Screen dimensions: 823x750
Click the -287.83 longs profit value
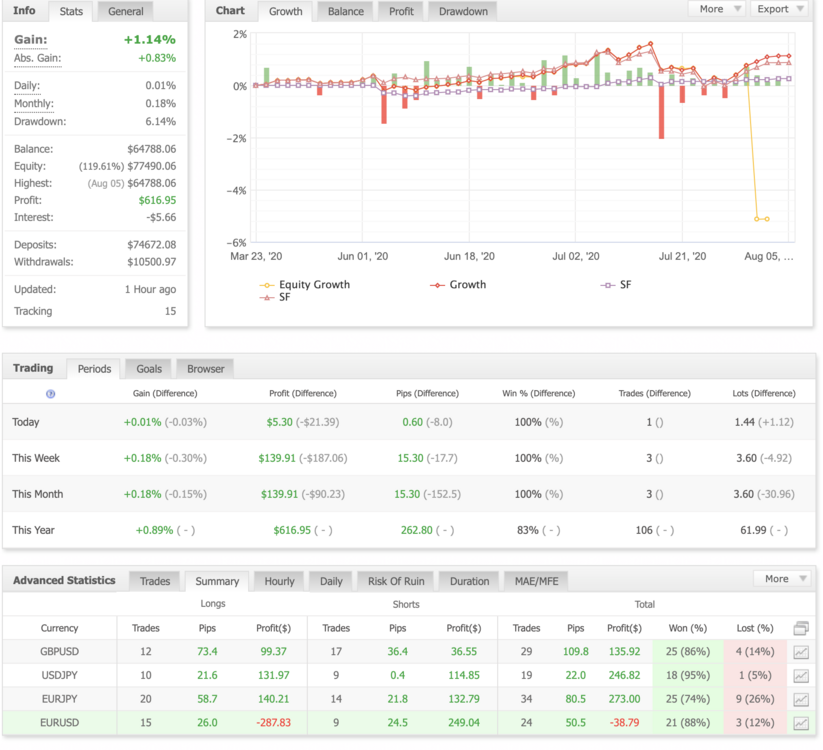(x=273, y=722)
